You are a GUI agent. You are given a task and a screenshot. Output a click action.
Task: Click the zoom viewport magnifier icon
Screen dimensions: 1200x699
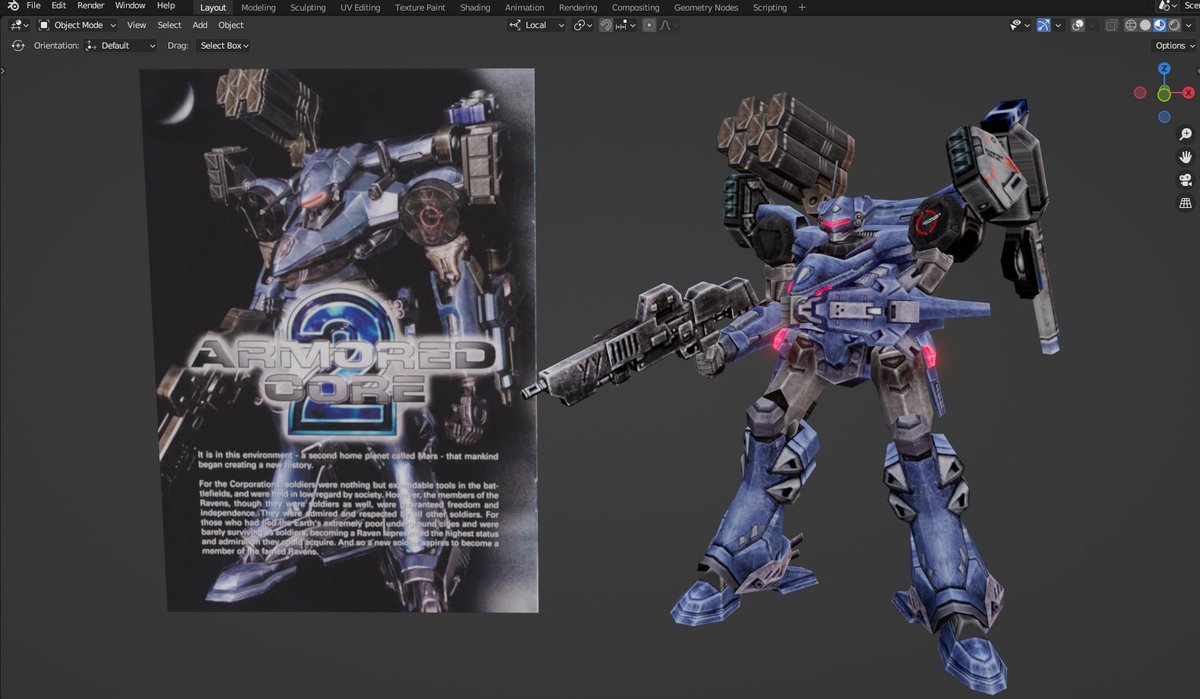1186,134
